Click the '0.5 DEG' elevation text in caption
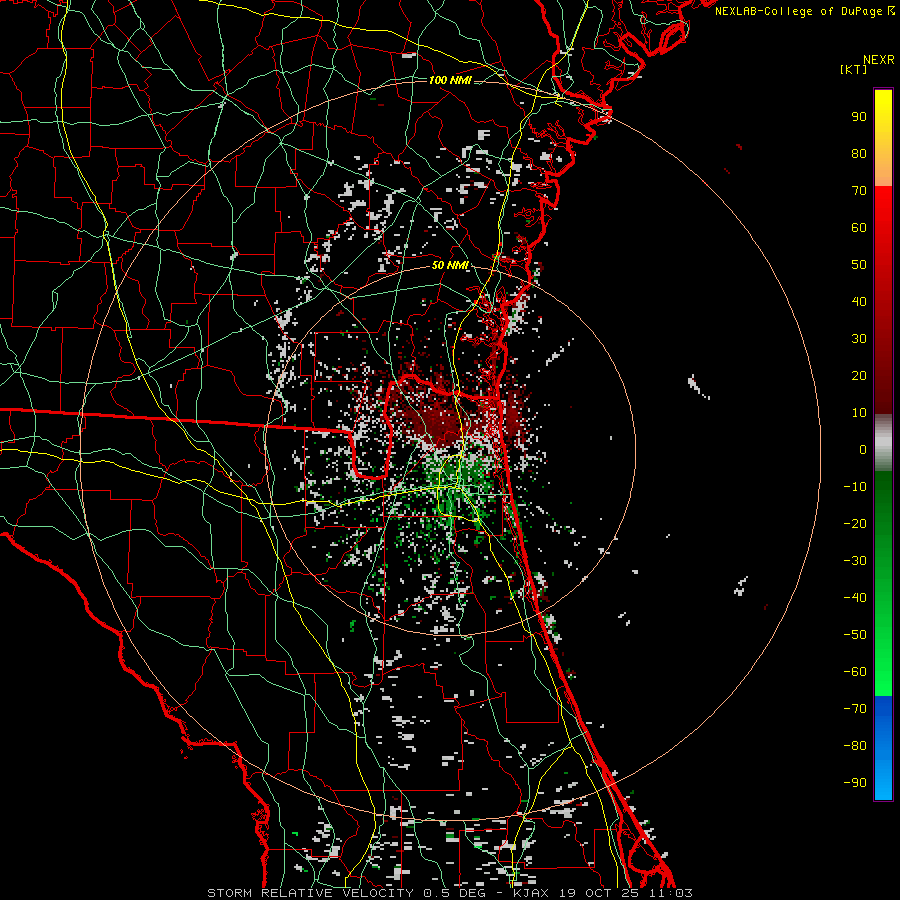This screenshot has height=900, width=900. click(x=455, y=893)
